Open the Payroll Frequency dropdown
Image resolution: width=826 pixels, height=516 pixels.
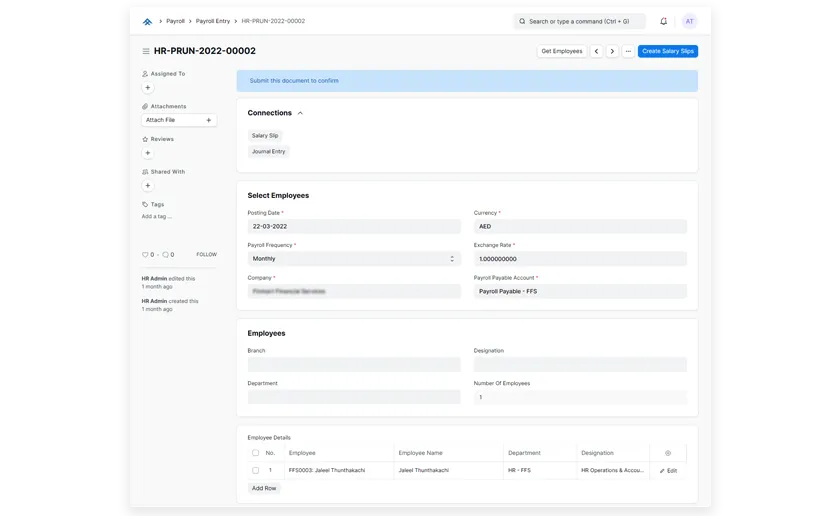tap(353, 259)
